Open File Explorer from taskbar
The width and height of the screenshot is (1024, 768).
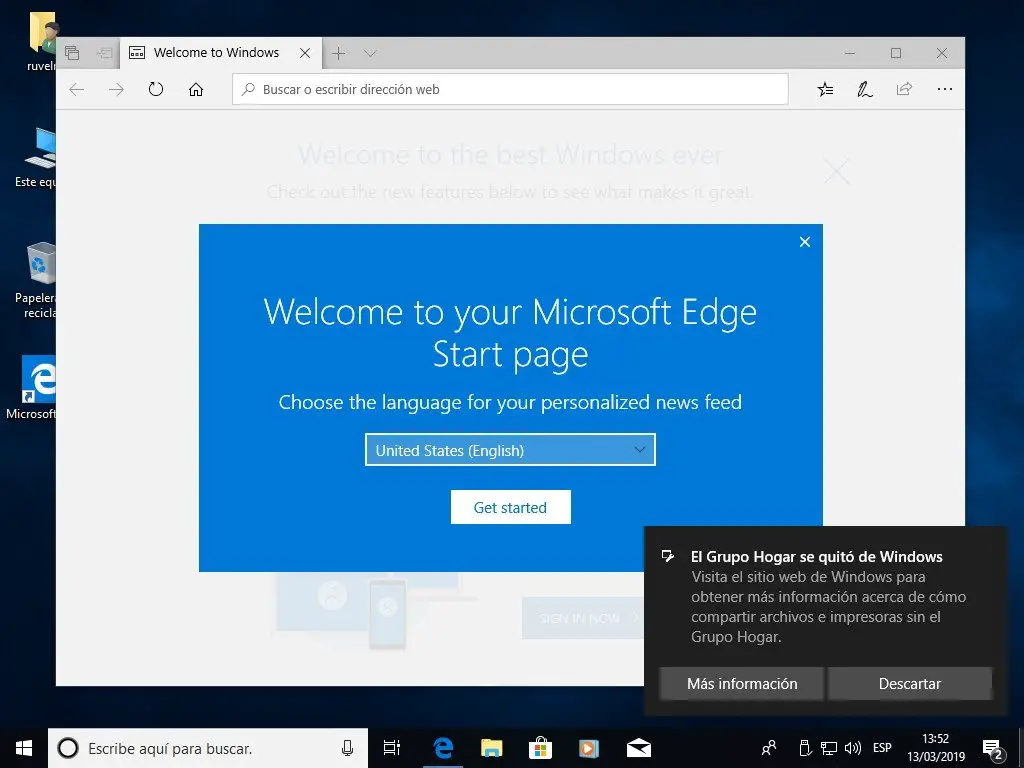click(491, 748)
